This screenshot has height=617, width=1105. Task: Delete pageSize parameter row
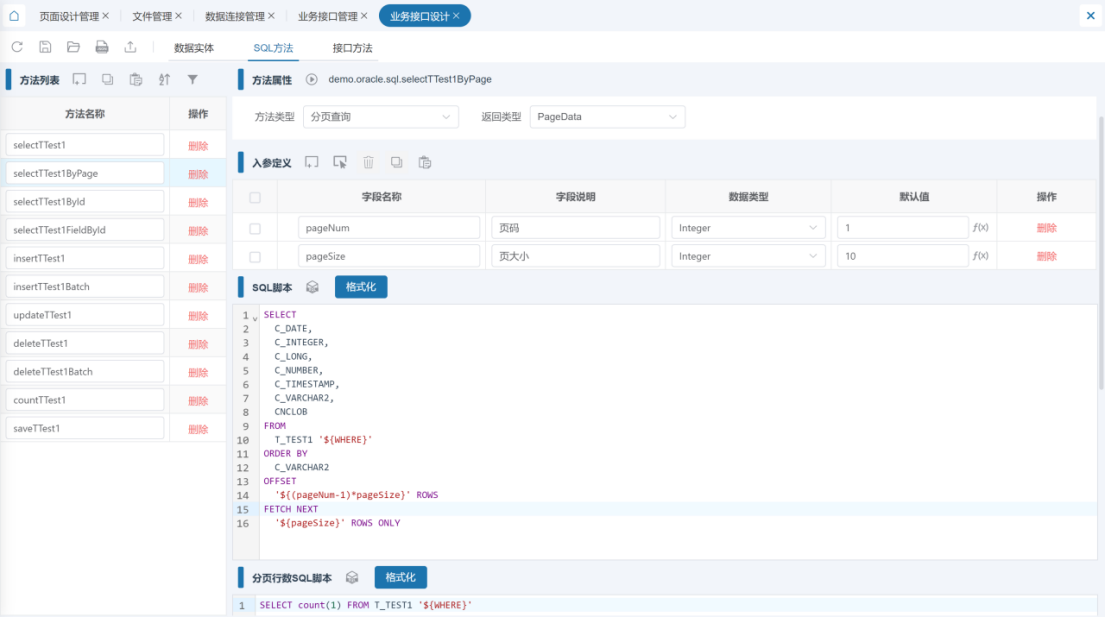tap(1047, 256)
